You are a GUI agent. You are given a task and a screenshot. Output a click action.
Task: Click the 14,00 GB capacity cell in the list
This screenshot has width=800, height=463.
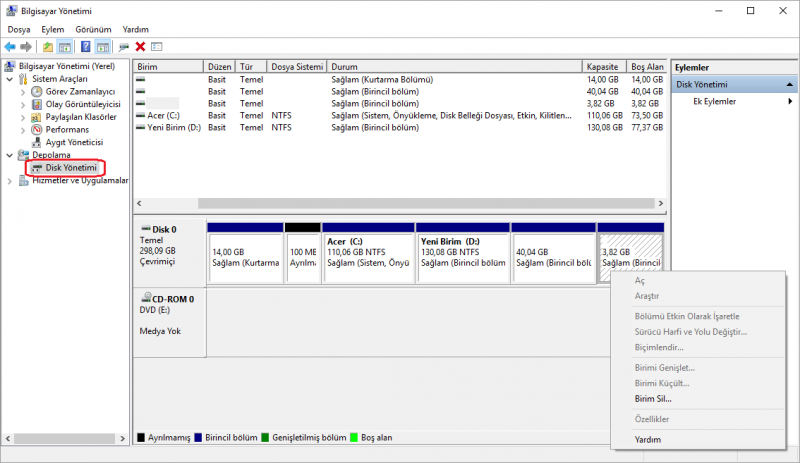coord(603,80)
